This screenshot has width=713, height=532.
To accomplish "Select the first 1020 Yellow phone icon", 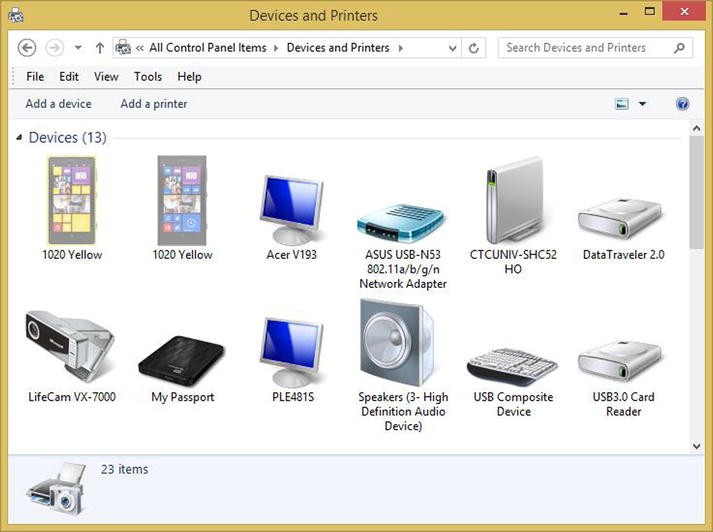I will point(72,200).
